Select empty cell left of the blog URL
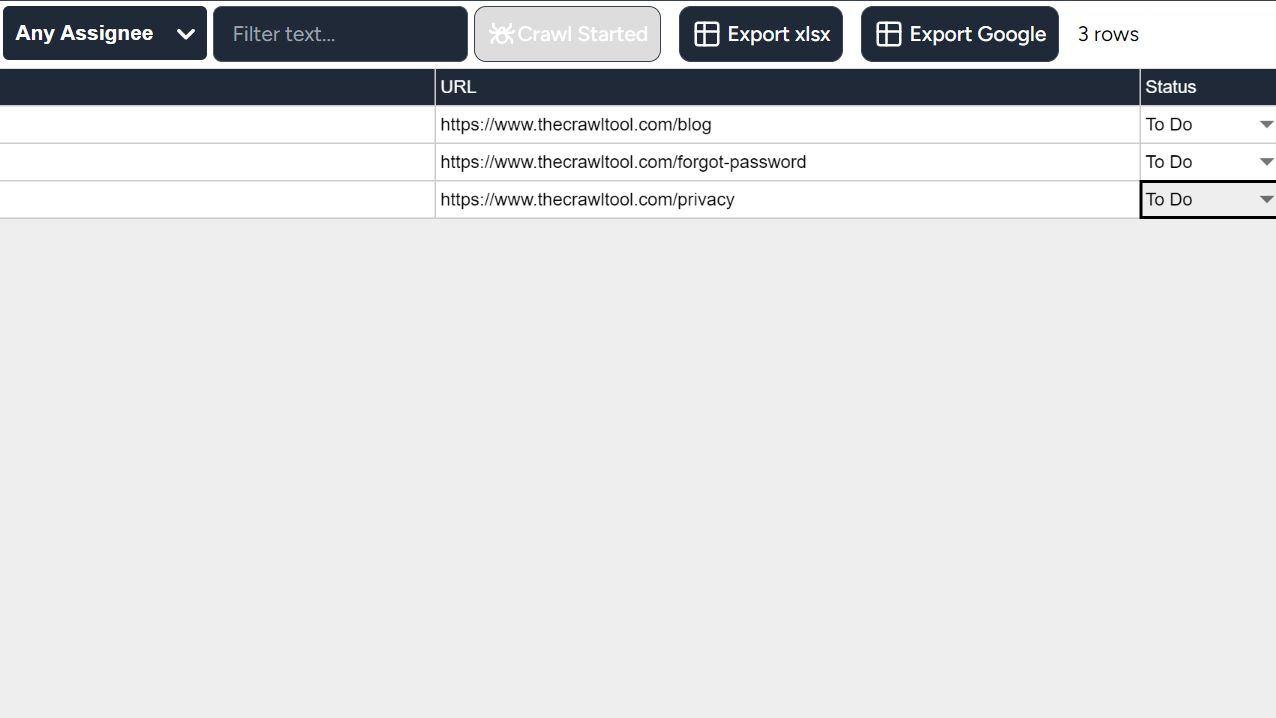The image size is (1276, 718). pyautogui.click(x=217, y=125)
